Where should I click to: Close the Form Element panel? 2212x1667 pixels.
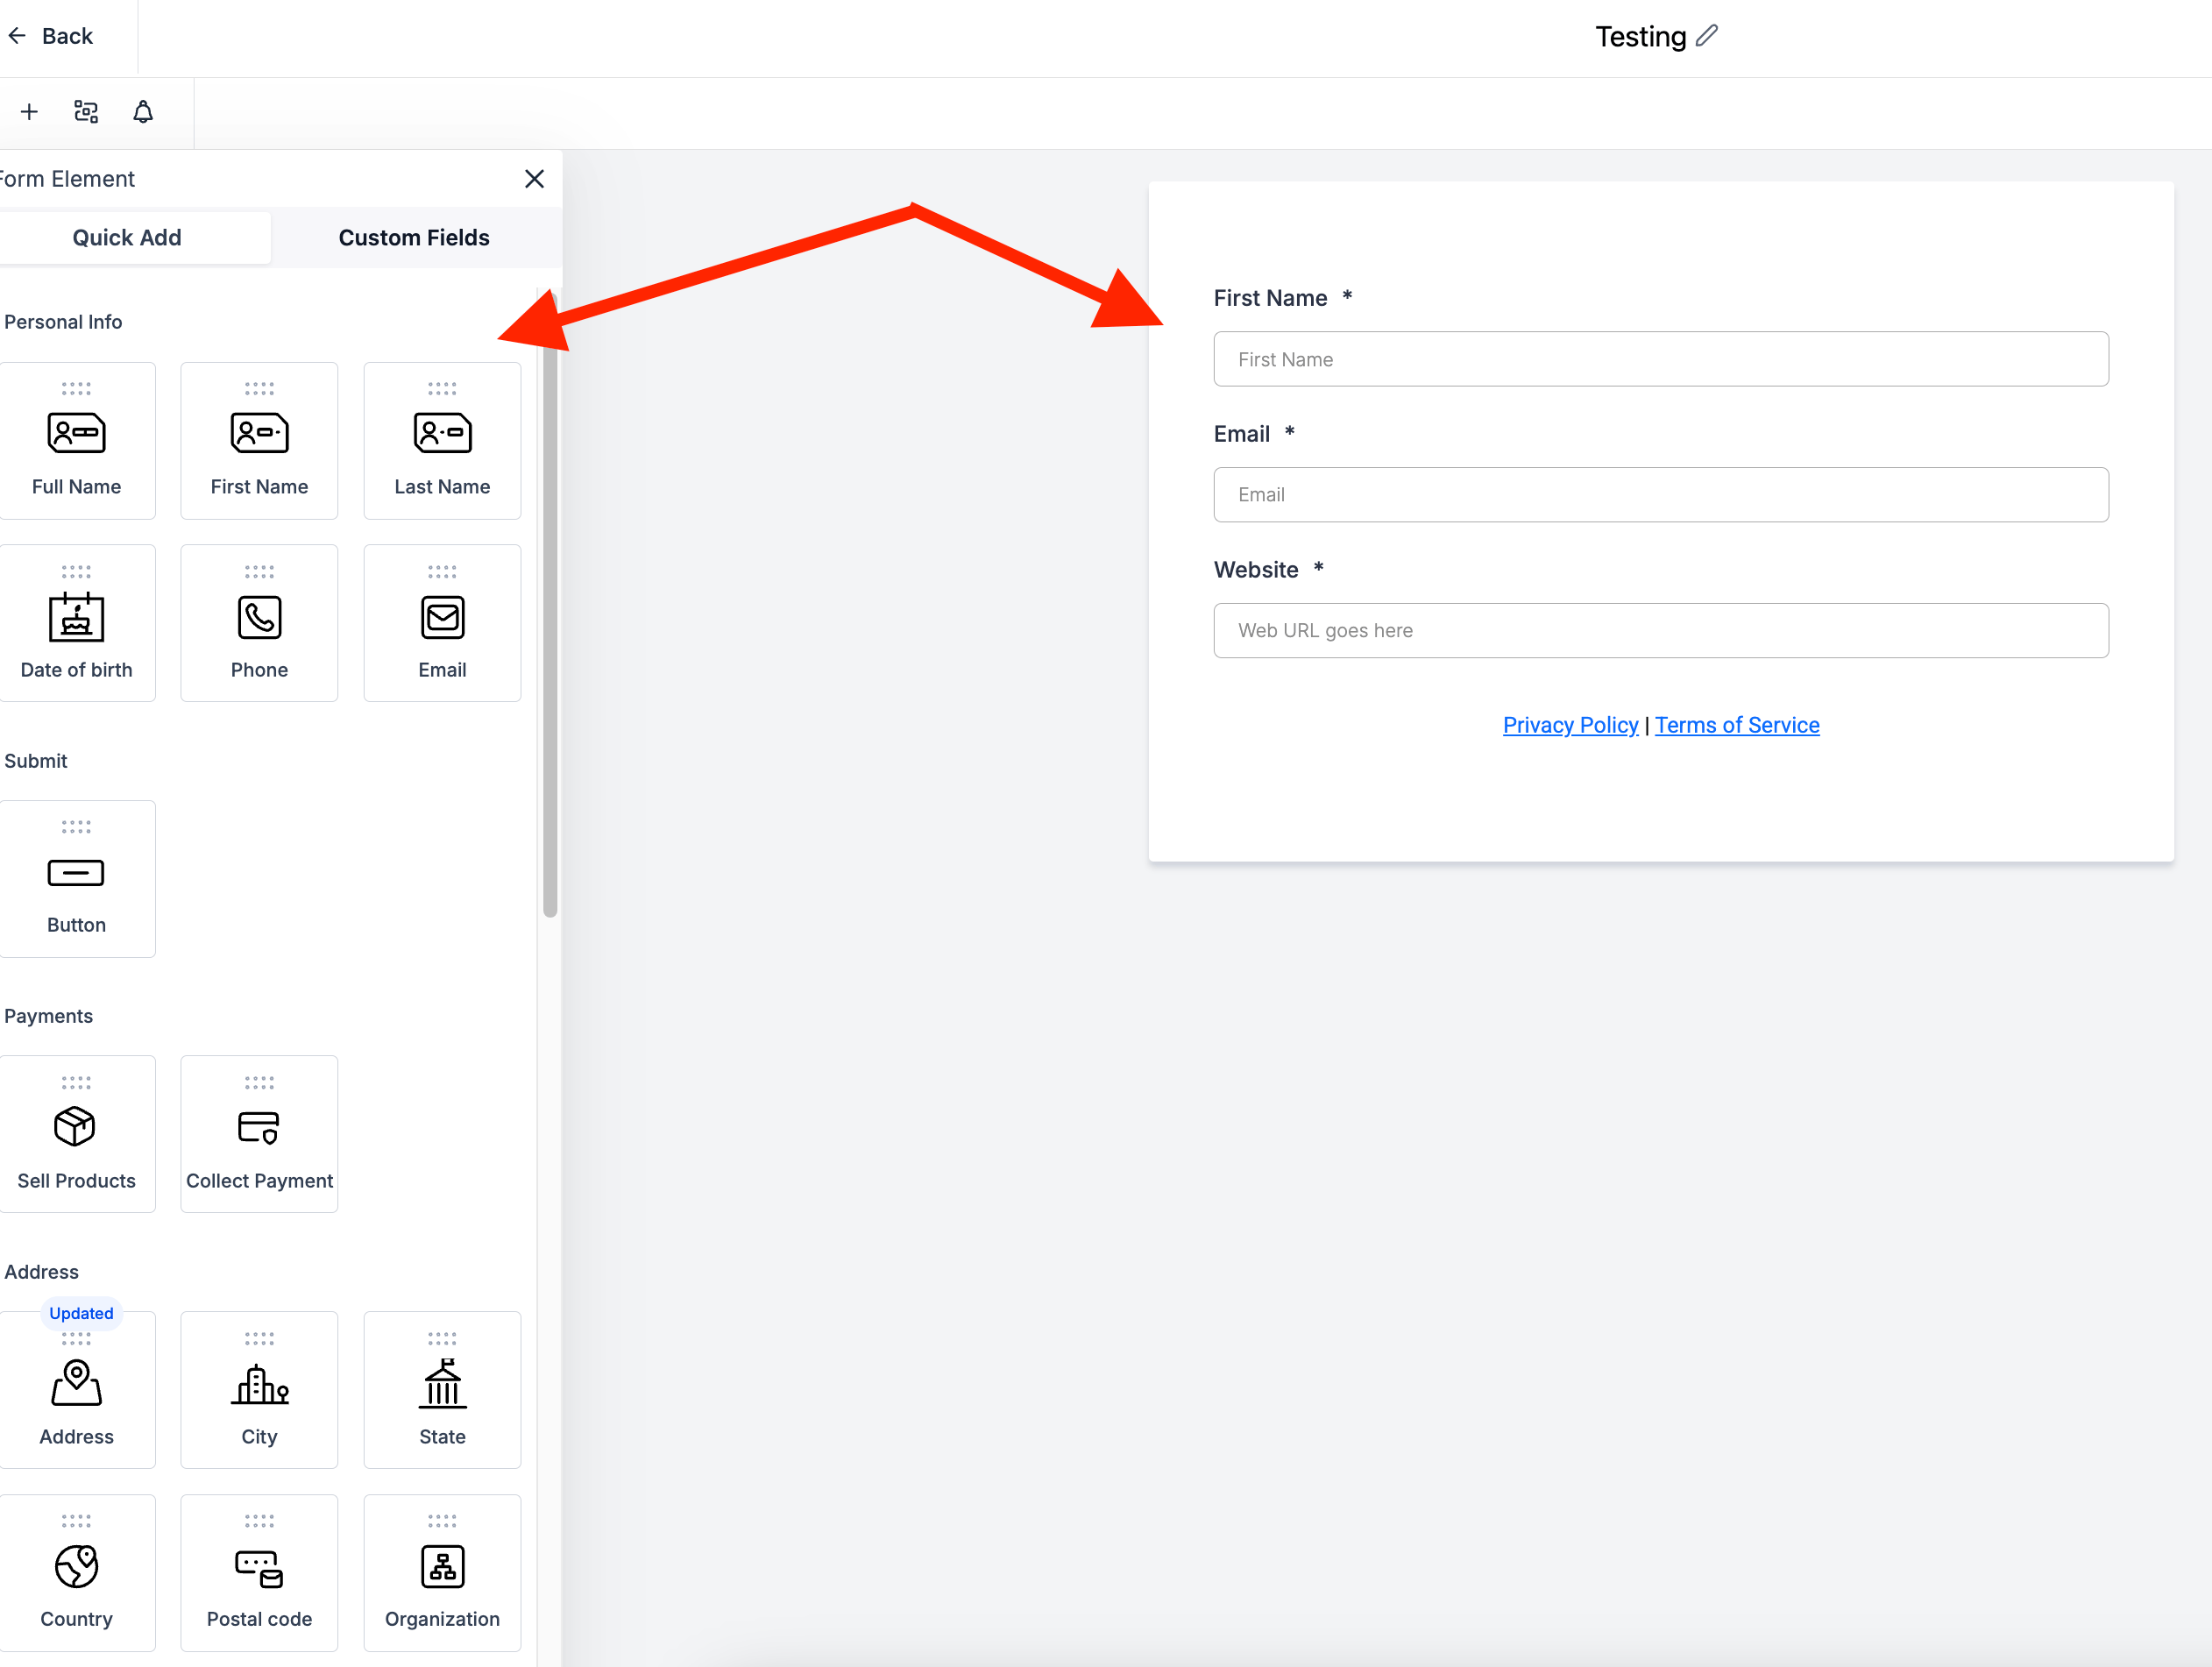pos(534,179)
